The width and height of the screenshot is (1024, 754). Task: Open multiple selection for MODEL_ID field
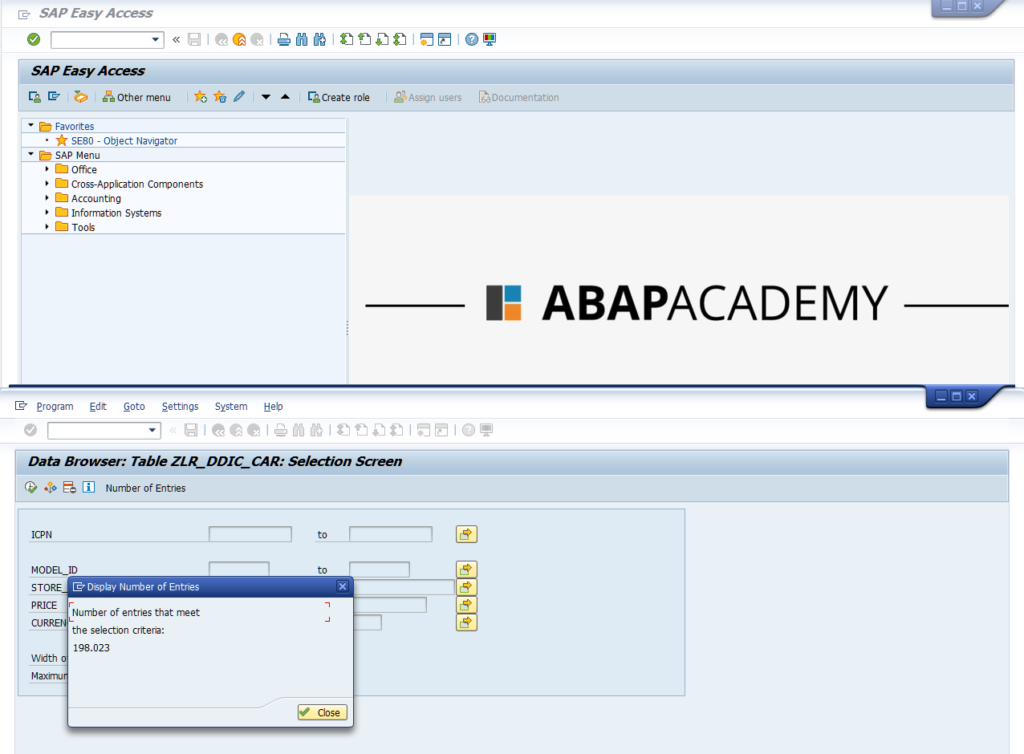tap(465, 569)
